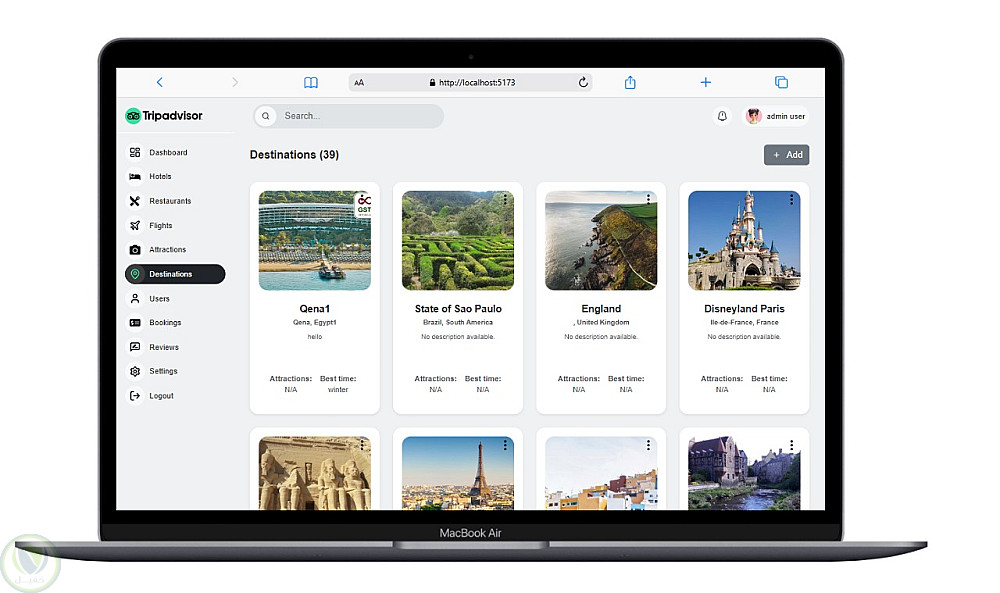Viewport: 1000px width, 593px height.
Task: Open options menu on the colorful houses card
Action: (x=648, y=445)
